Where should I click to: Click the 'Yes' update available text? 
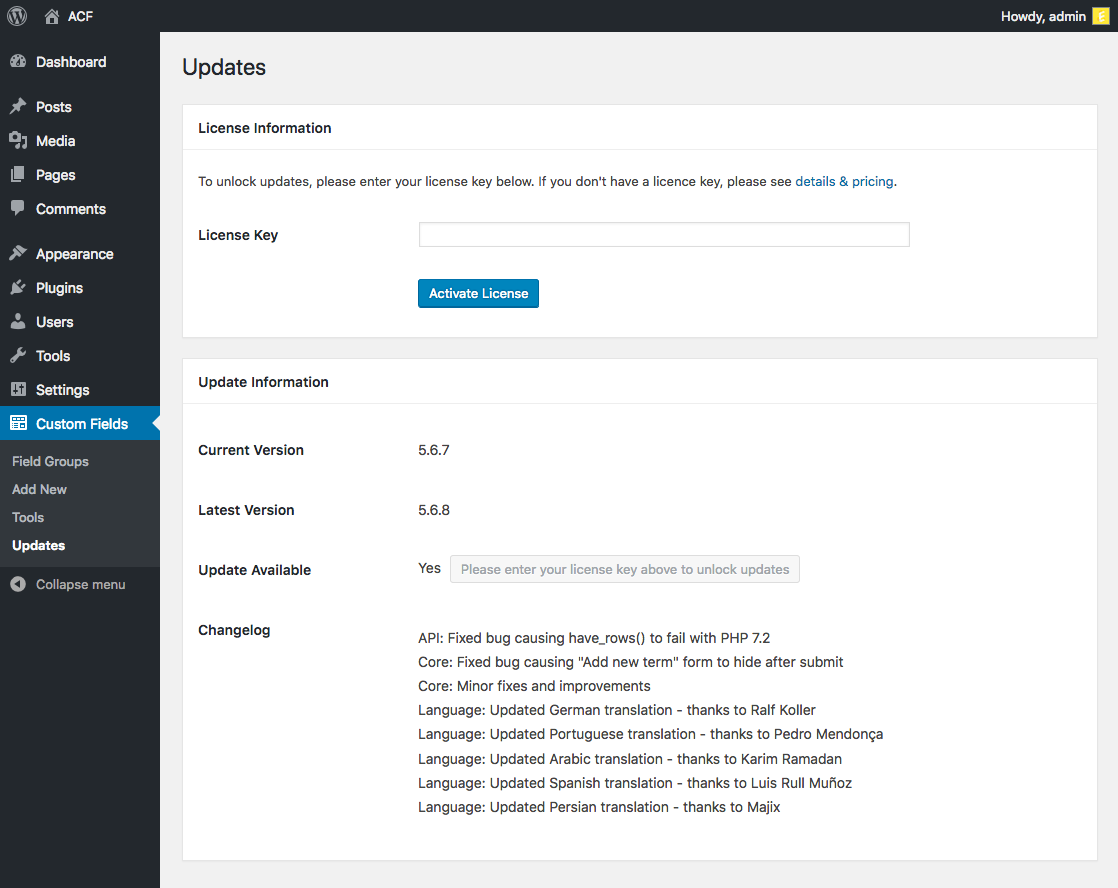click(429, 568)
